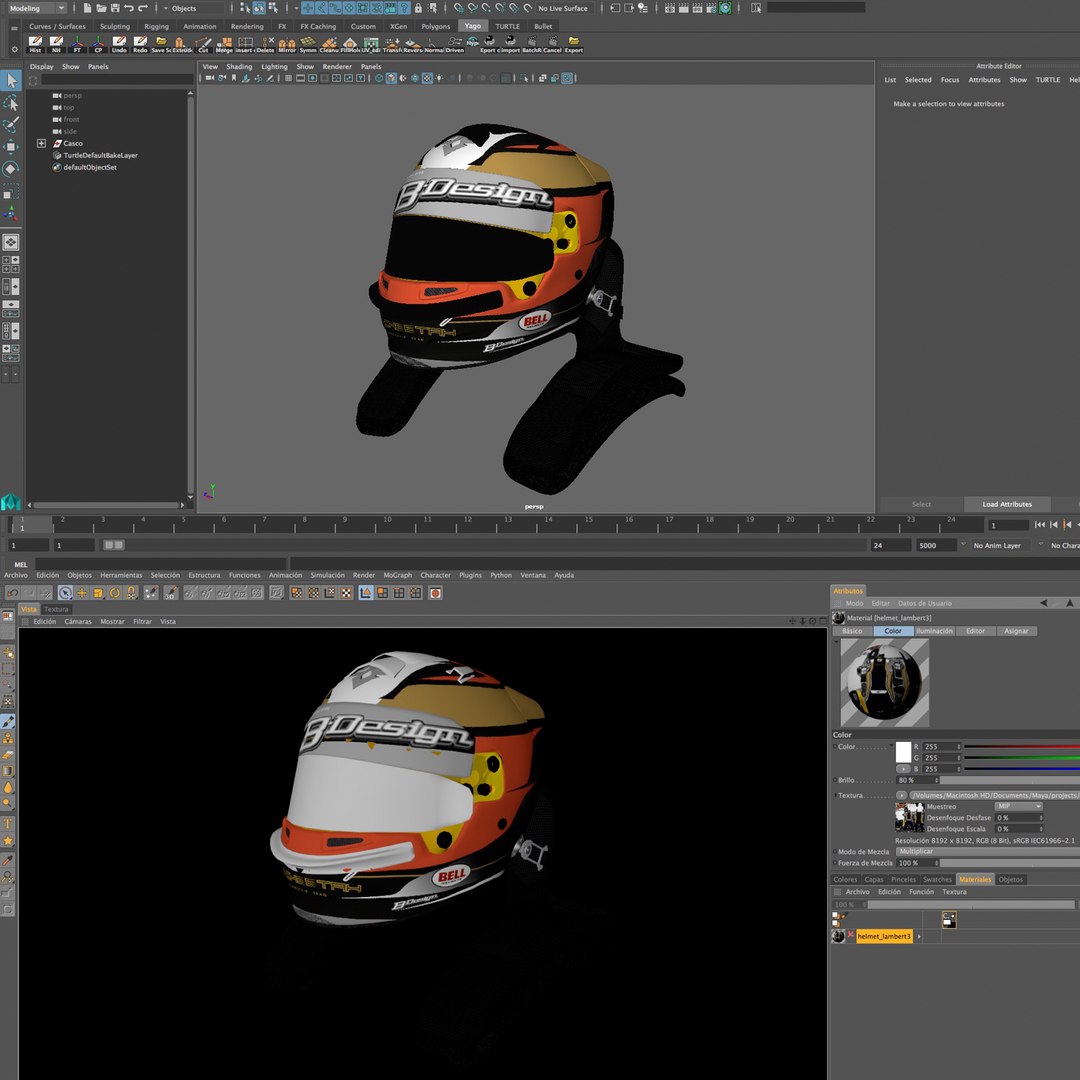Collapse the material preview disclosure triangle
This screenshot has height=1080, width=1080.
coord(836,642)
